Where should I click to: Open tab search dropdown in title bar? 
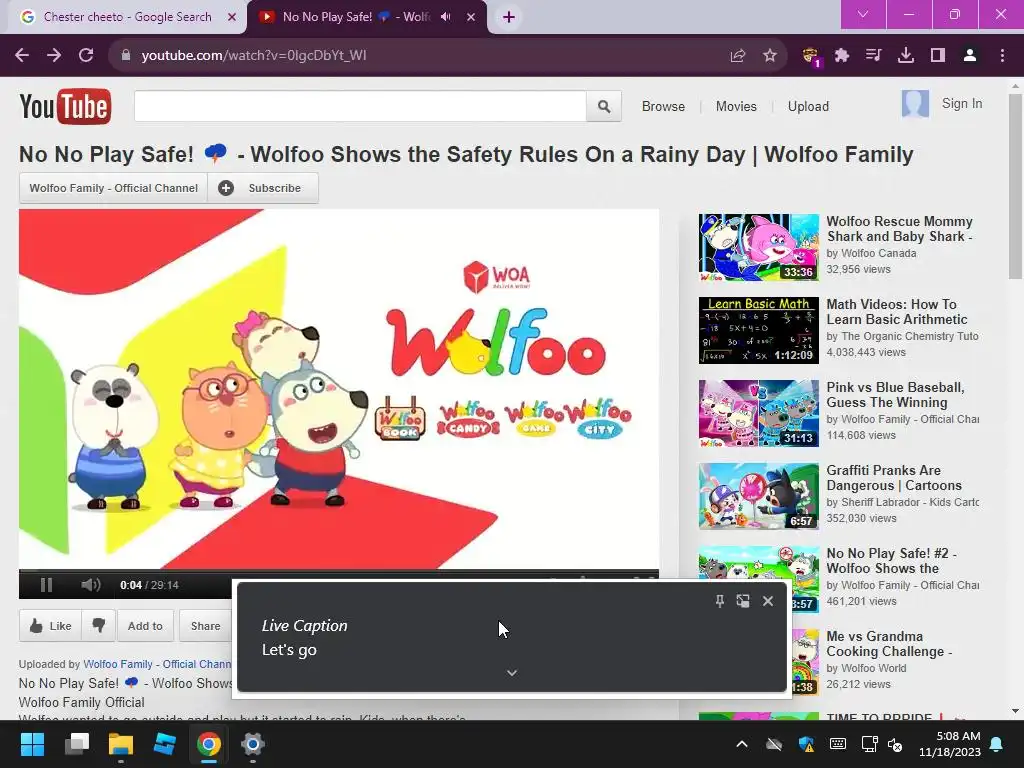pyautogui.click(x=863, y=14)
